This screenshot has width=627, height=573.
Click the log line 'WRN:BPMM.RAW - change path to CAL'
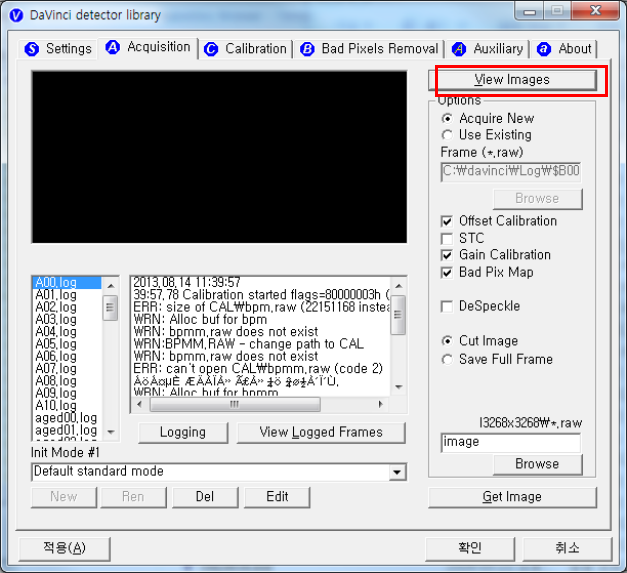click(249, 344)
